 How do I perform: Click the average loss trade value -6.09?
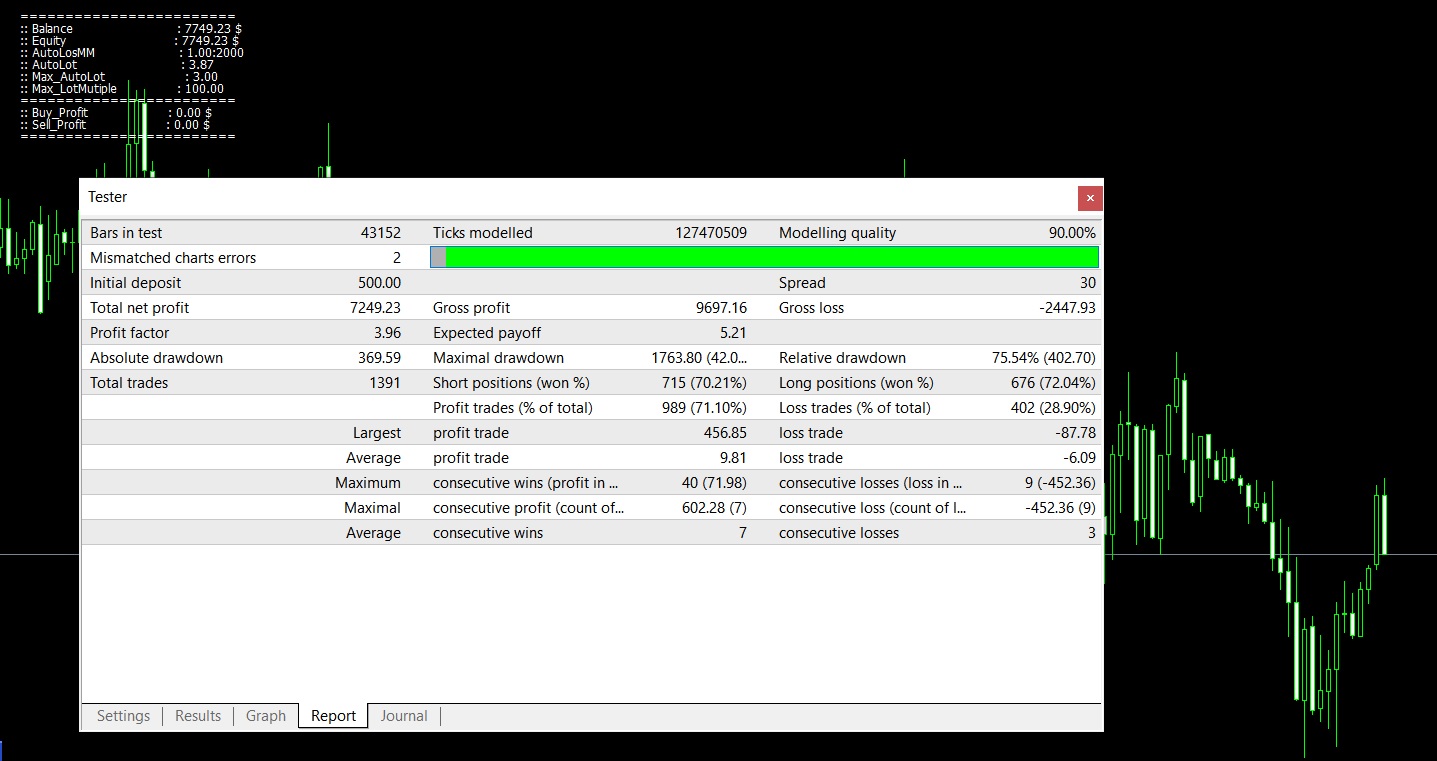[1079, 458]
